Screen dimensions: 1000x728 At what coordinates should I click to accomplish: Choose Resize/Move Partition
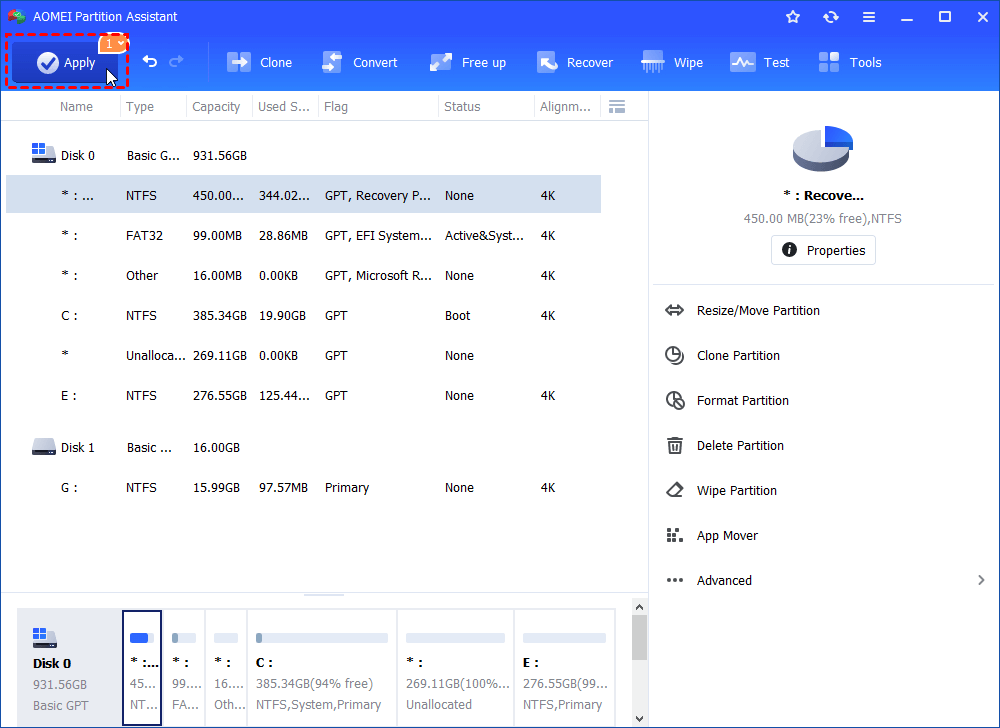tap(757, 311)
